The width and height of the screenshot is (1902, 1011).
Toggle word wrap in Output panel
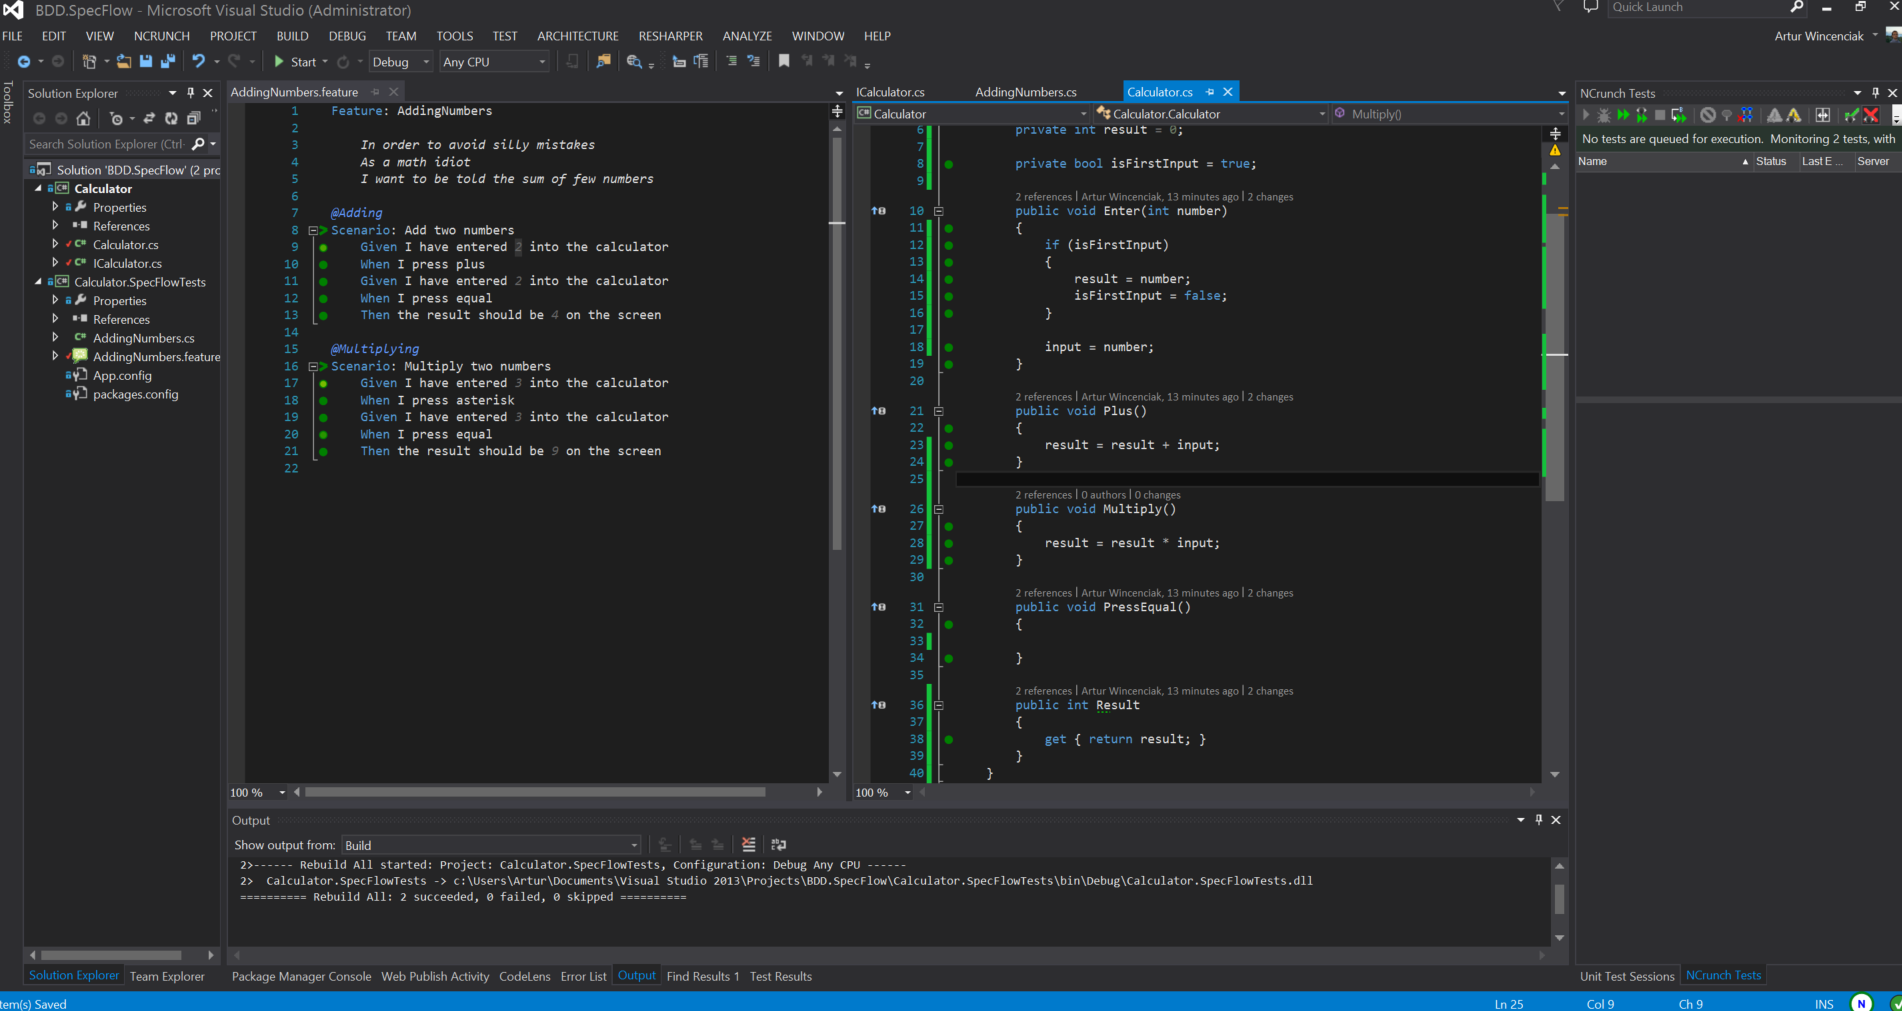[778, 845]
